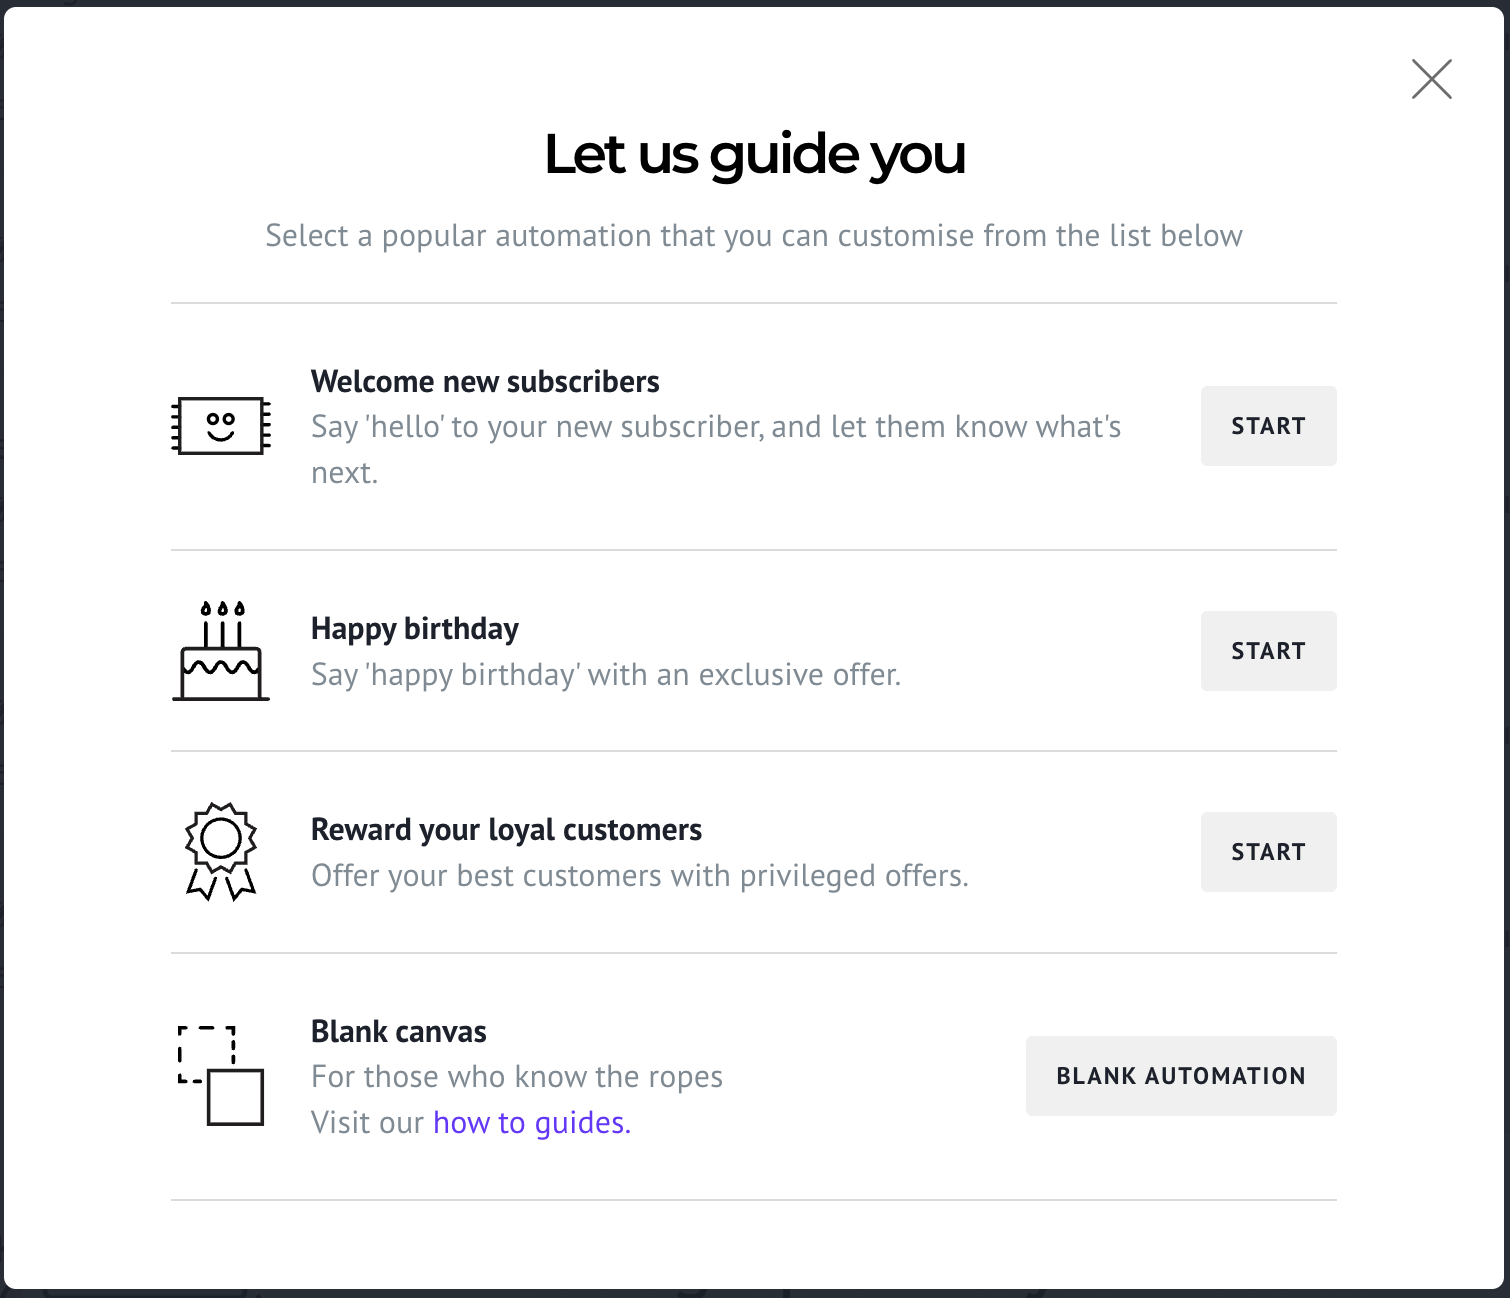Click the "Let us guide you" heading
The height and width of the screenshot is (1298, 1510).
click(x=755, y=155)
